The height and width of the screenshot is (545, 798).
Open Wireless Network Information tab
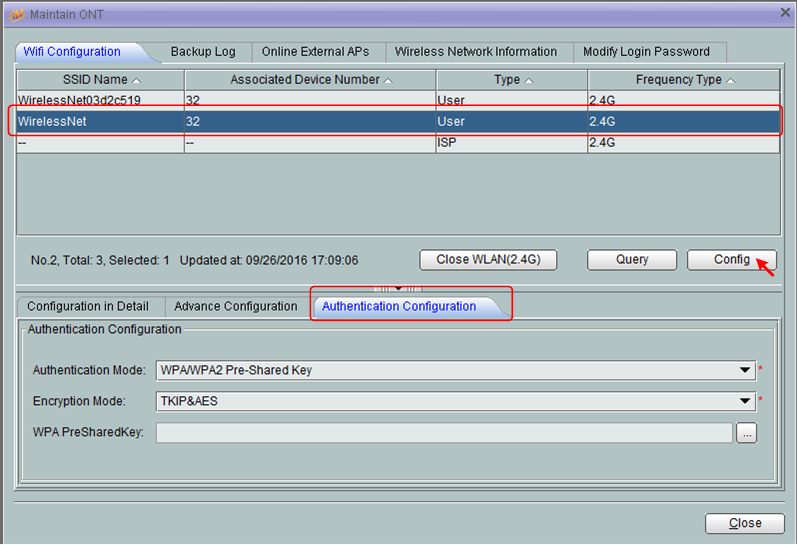coord(476,52)
